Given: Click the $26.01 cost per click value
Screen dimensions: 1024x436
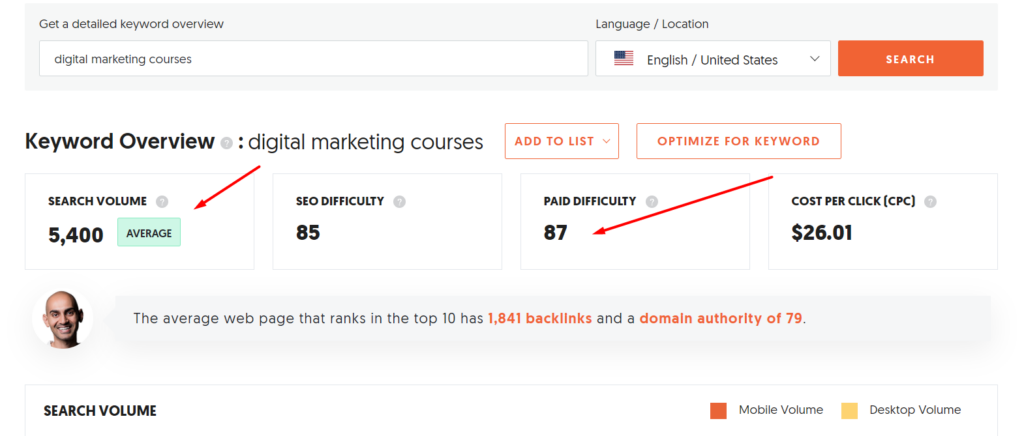Looking at the screenshot, I should click(822, 233).
